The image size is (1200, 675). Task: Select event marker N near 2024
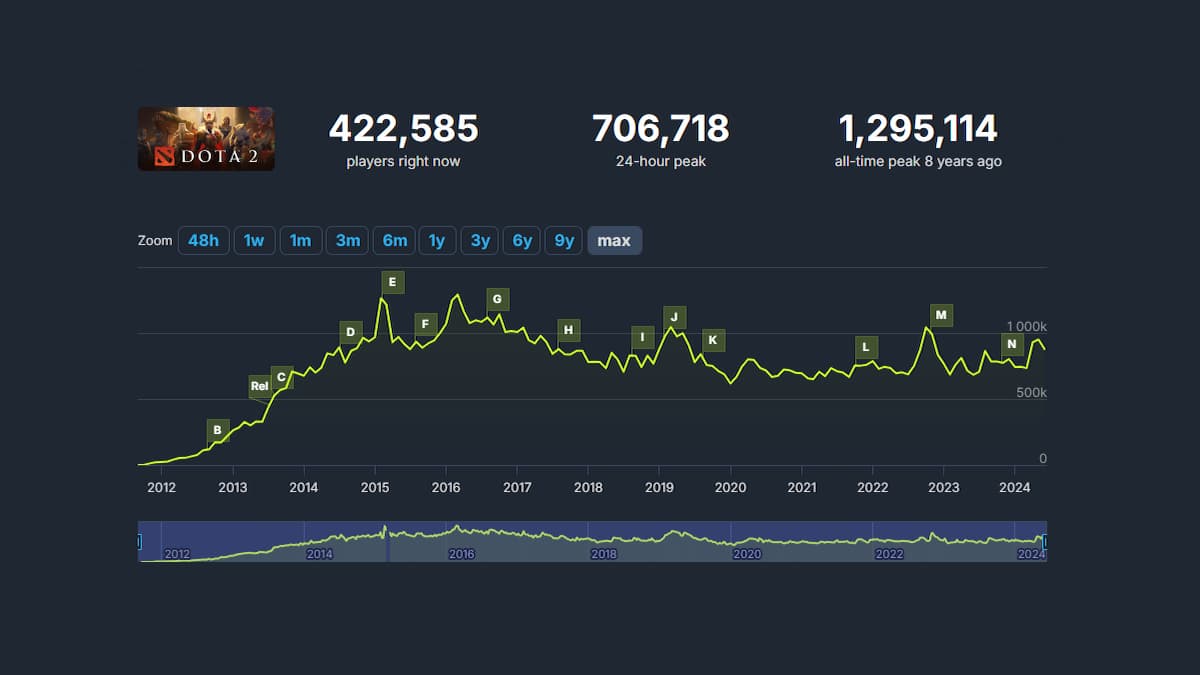tap(1012, 345)
